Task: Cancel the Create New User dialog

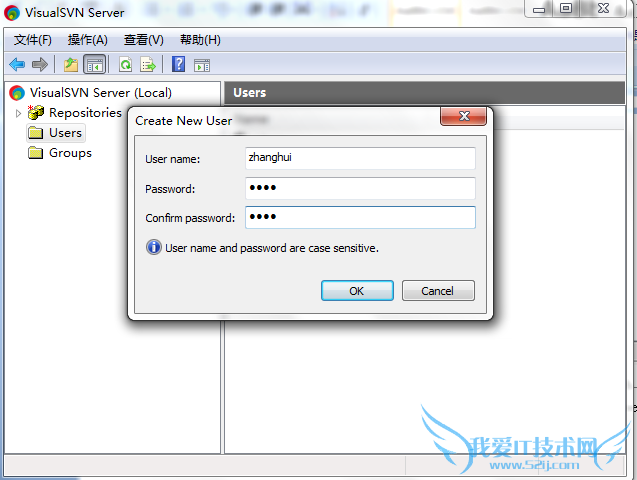Action: click(x=438, y=291)
